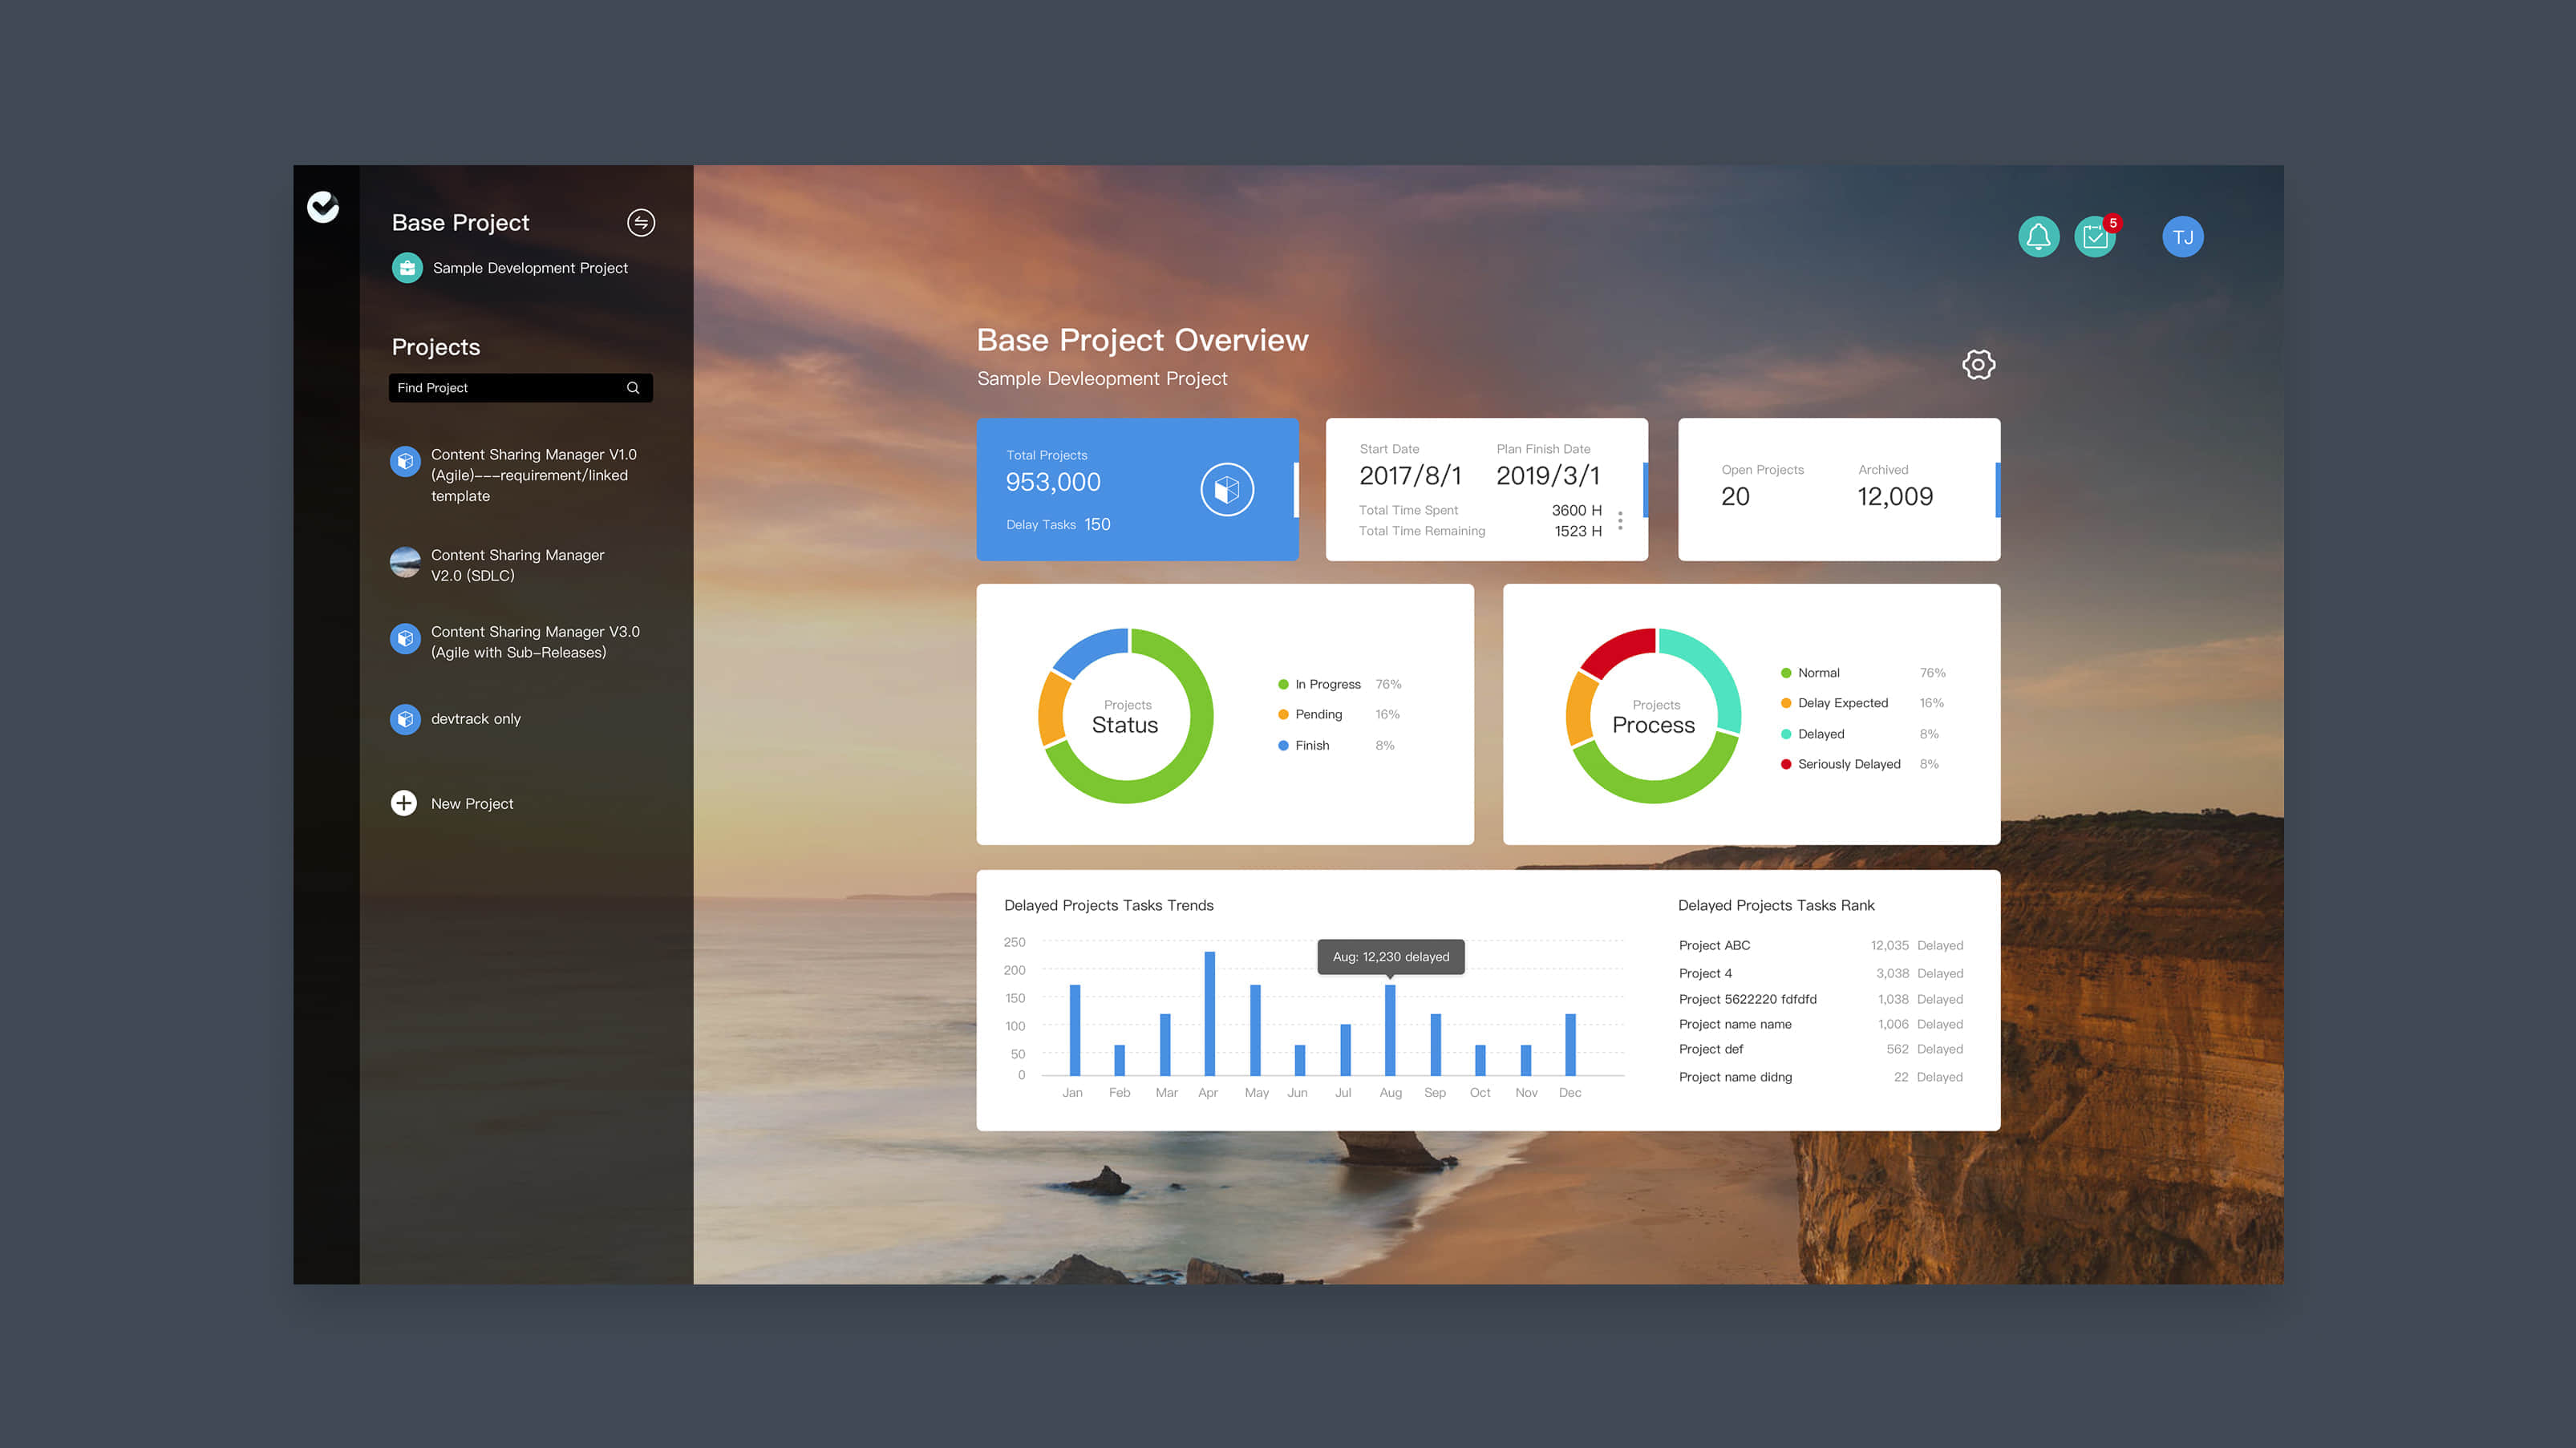Click the checkmark app logo

(x=323, y=207)
